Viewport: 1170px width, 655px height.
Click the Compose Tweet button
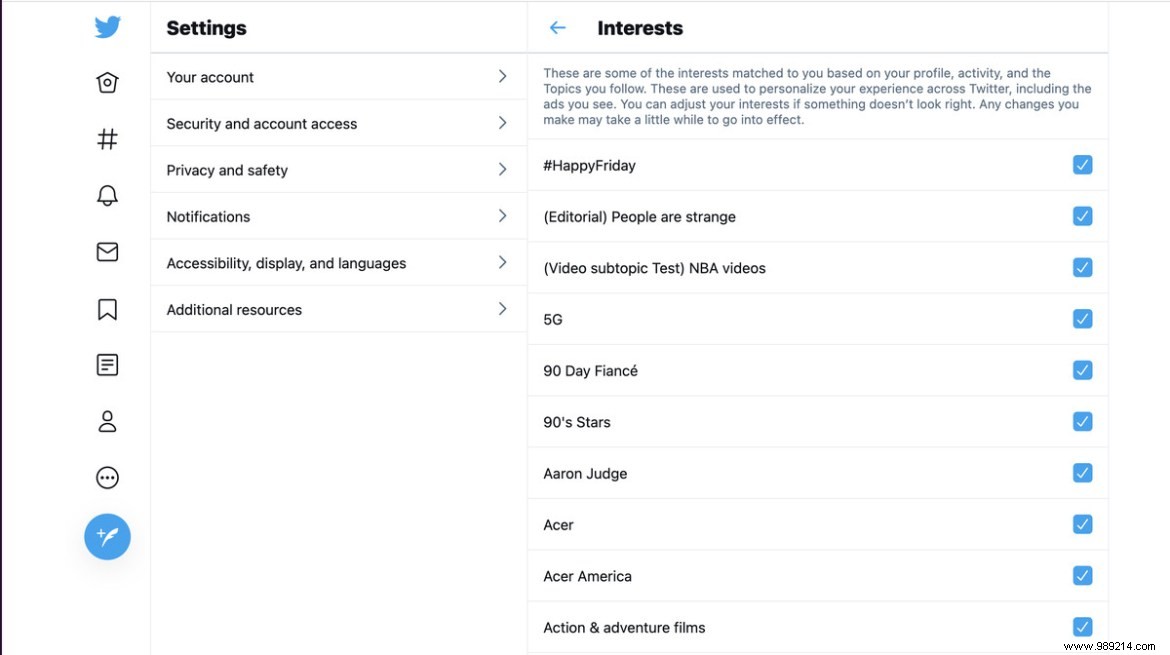(107, 537)
